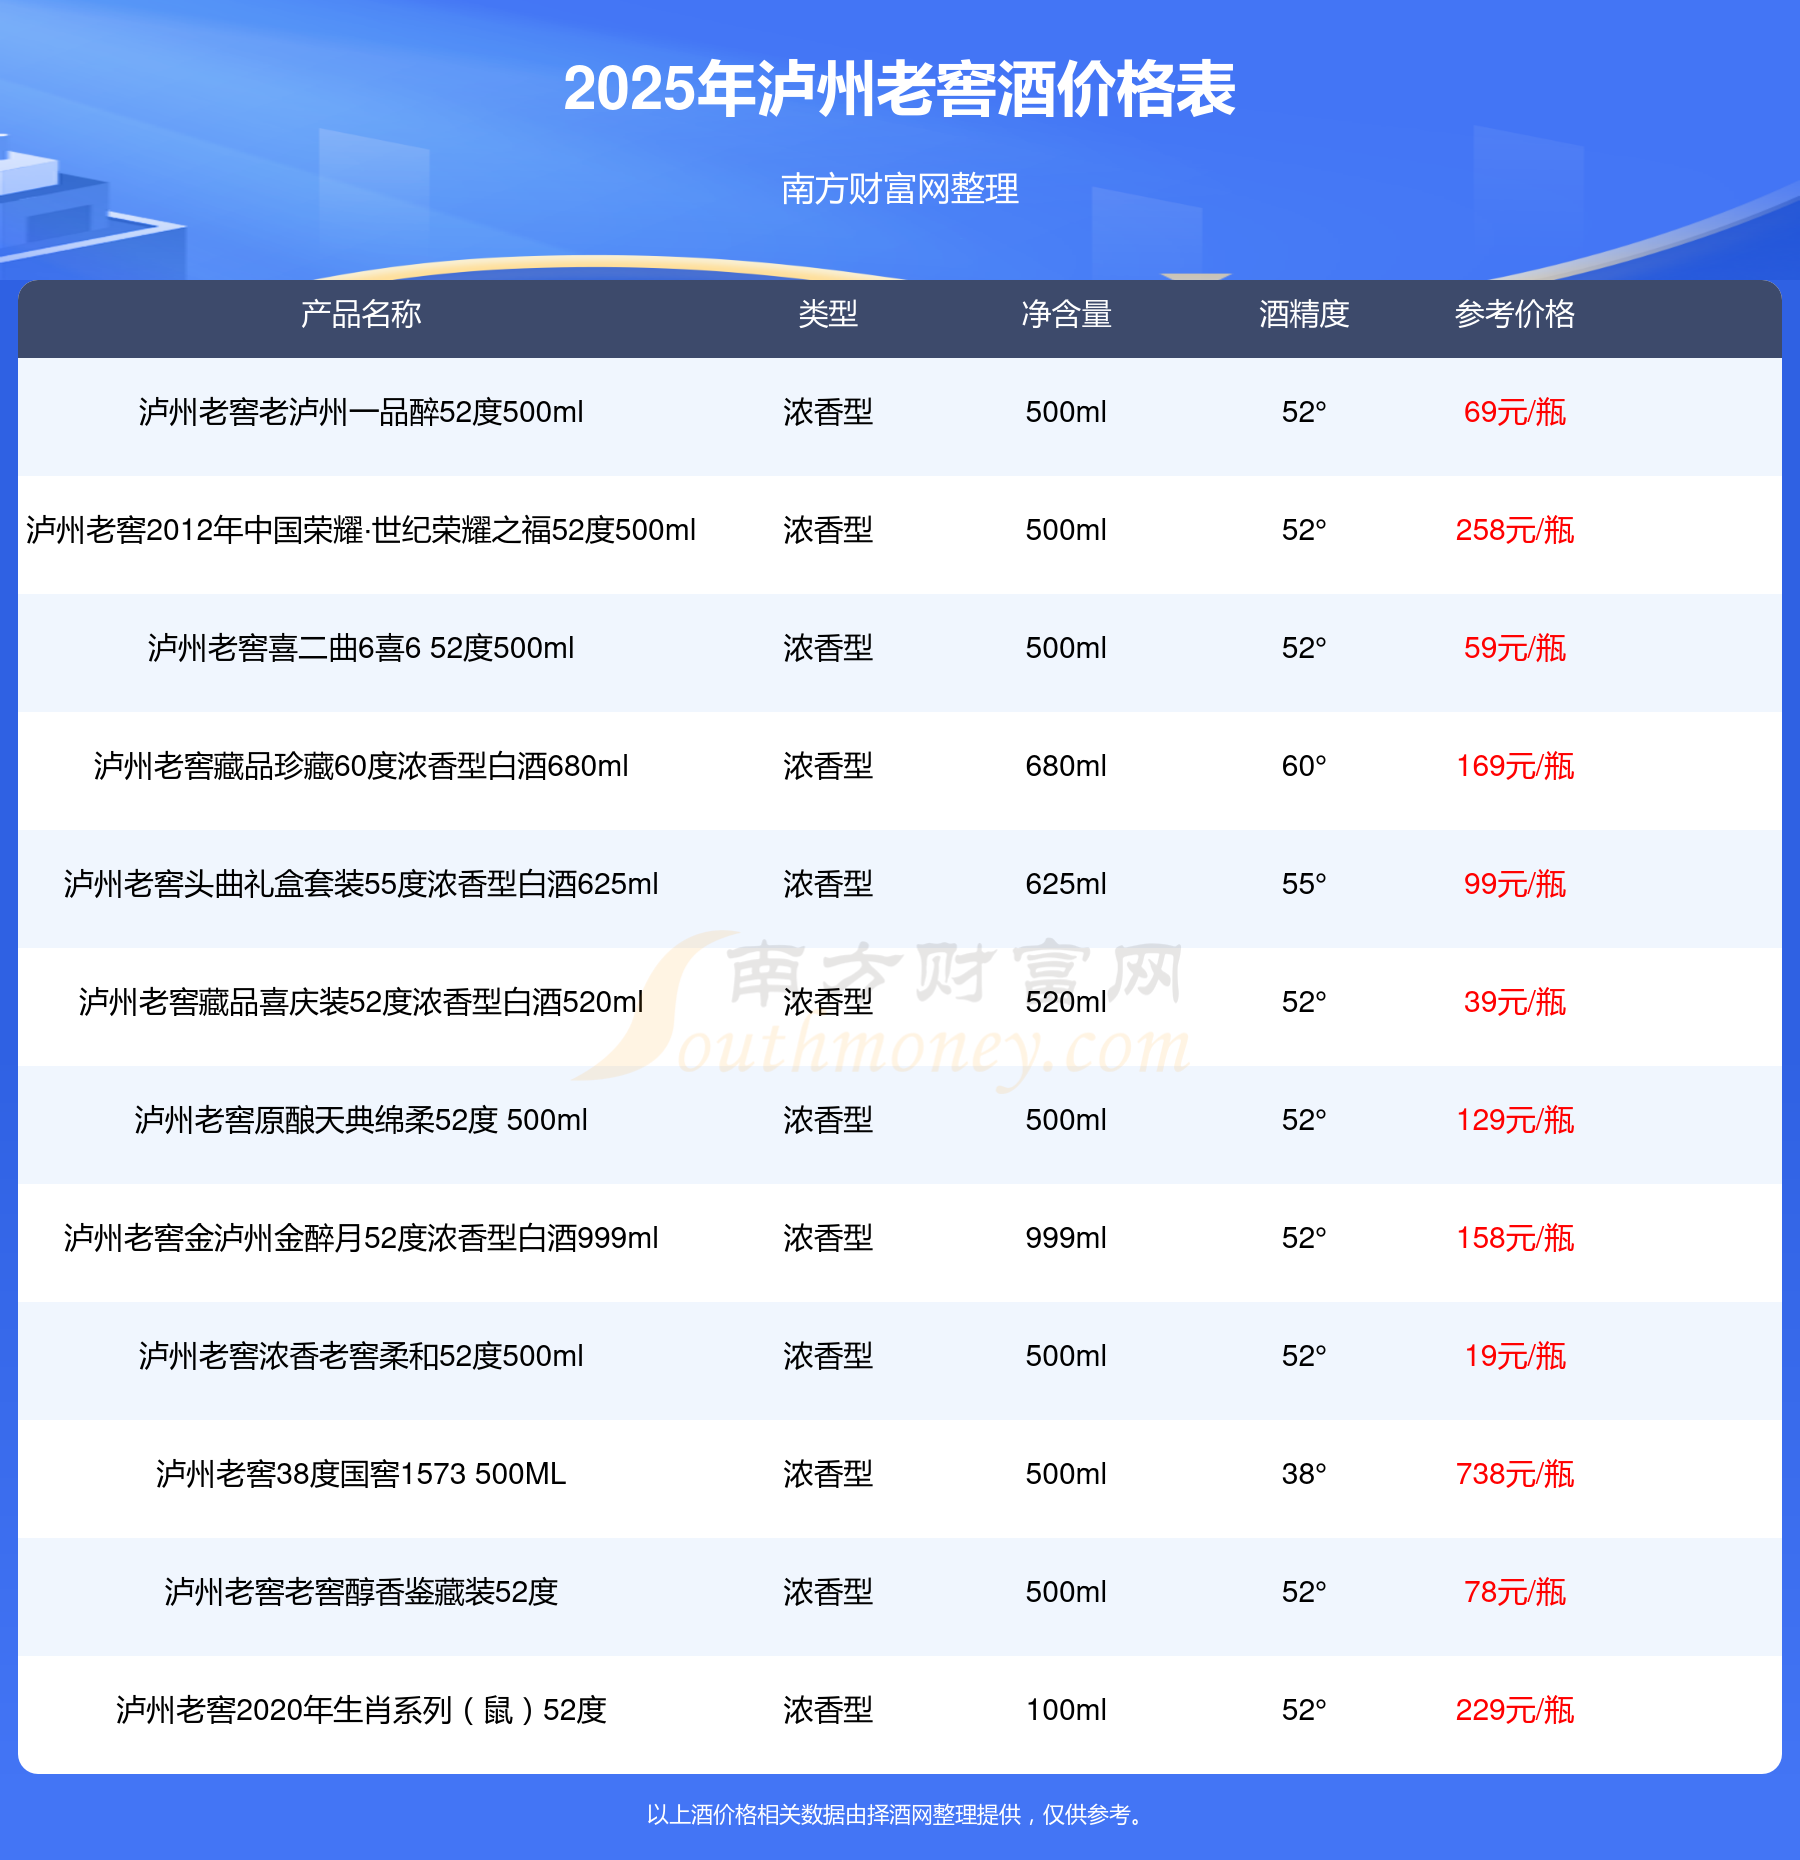The image size is (1800, 1860).
Task: Click 浓香型 in the 国窖1573 row
Action: (828, 1474)
